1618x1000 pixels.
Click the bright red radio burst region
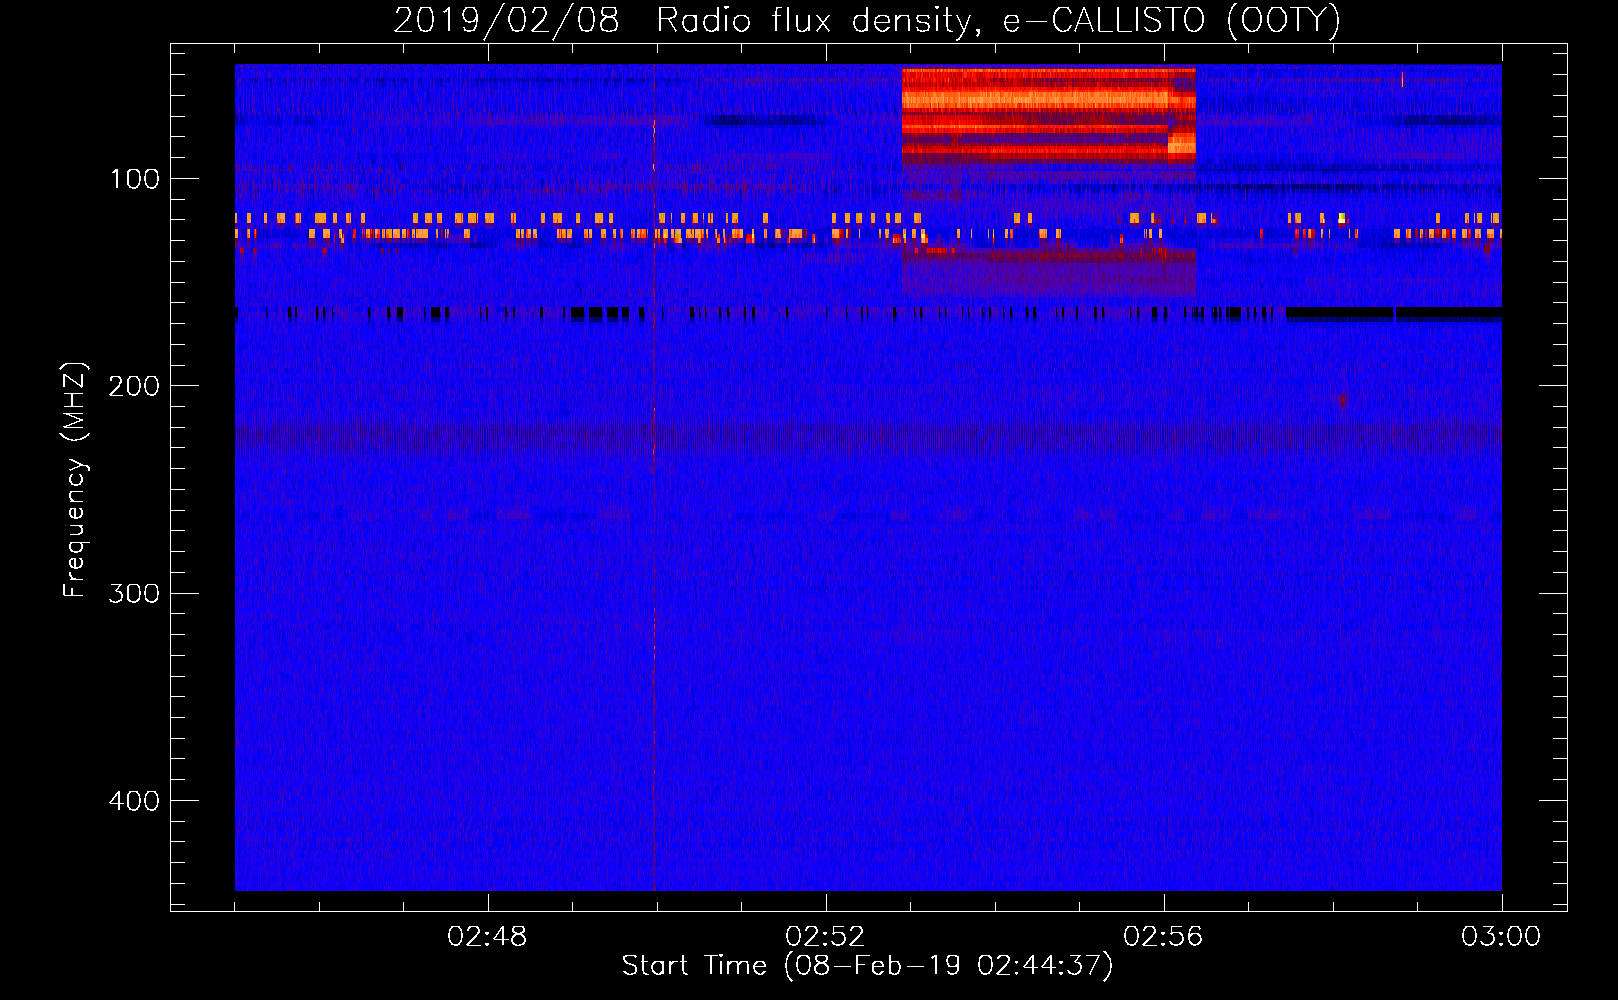pos(1048,115)
